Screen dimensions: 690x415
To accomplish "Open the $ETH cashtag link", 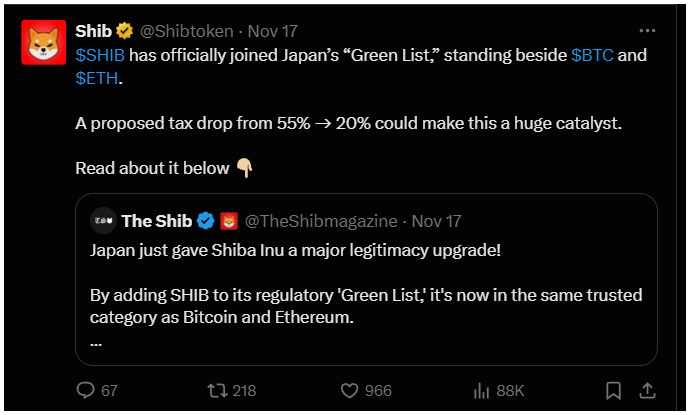I will point(96,79).
